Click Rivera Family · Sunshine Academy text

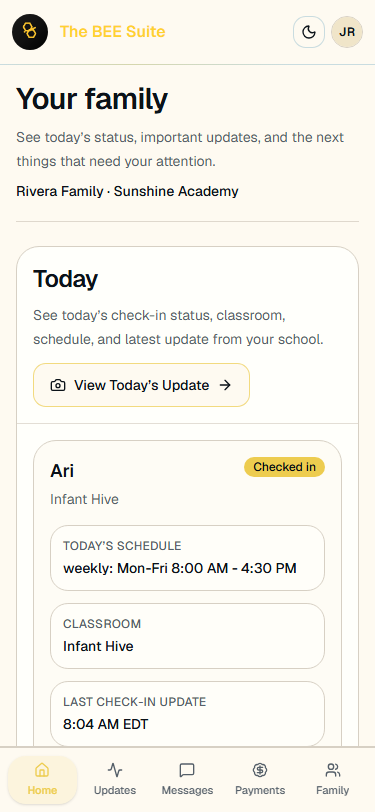tap(127, 191)
